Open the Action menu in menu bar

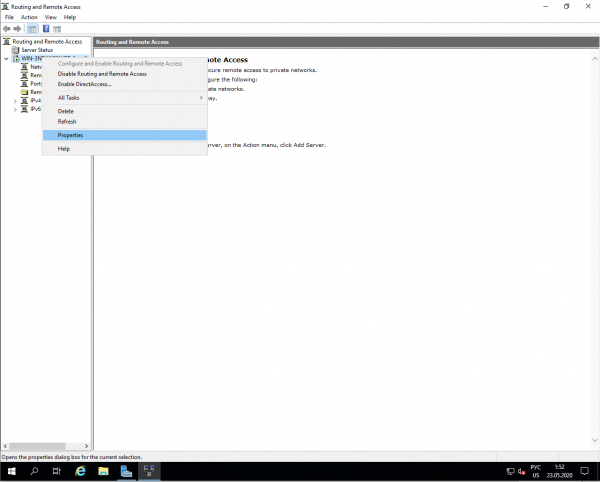(29, 17)
